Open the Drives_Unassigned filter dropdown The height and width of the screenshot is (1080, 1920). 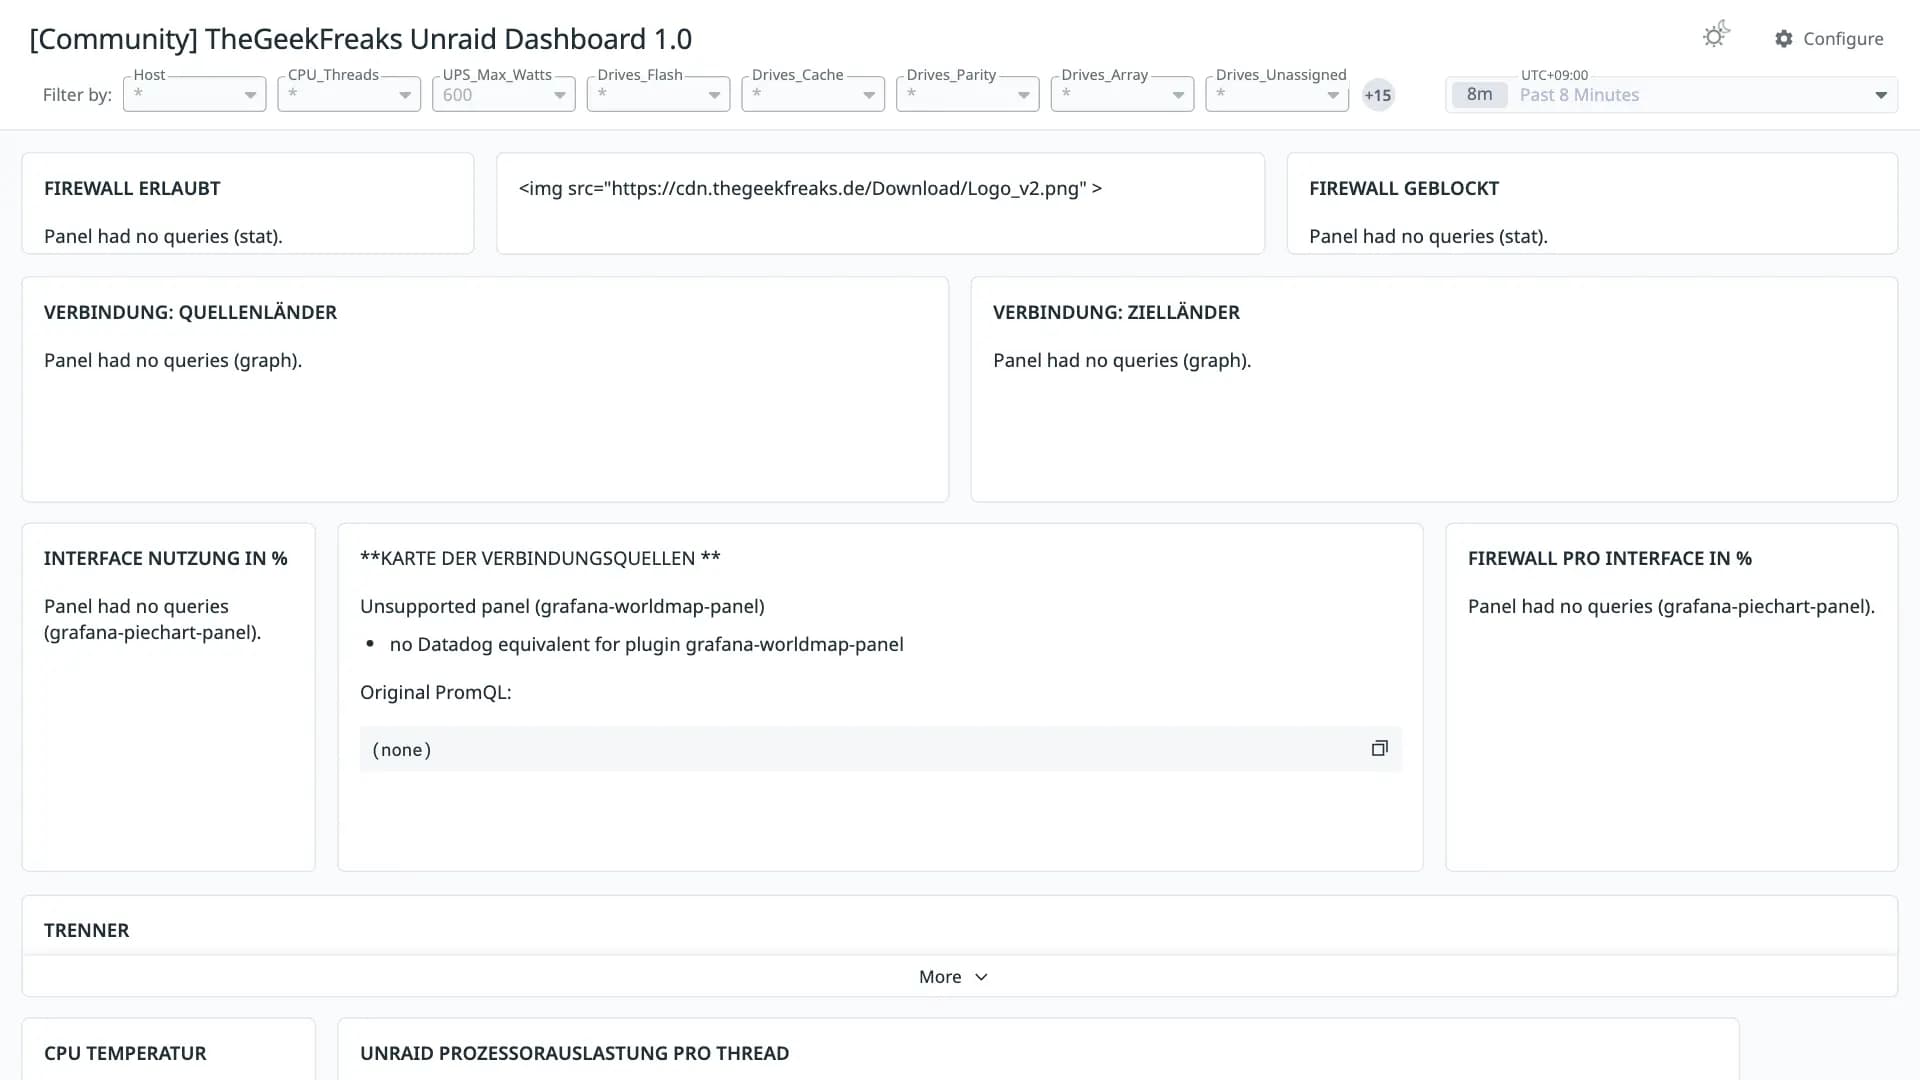point(1277,94)
